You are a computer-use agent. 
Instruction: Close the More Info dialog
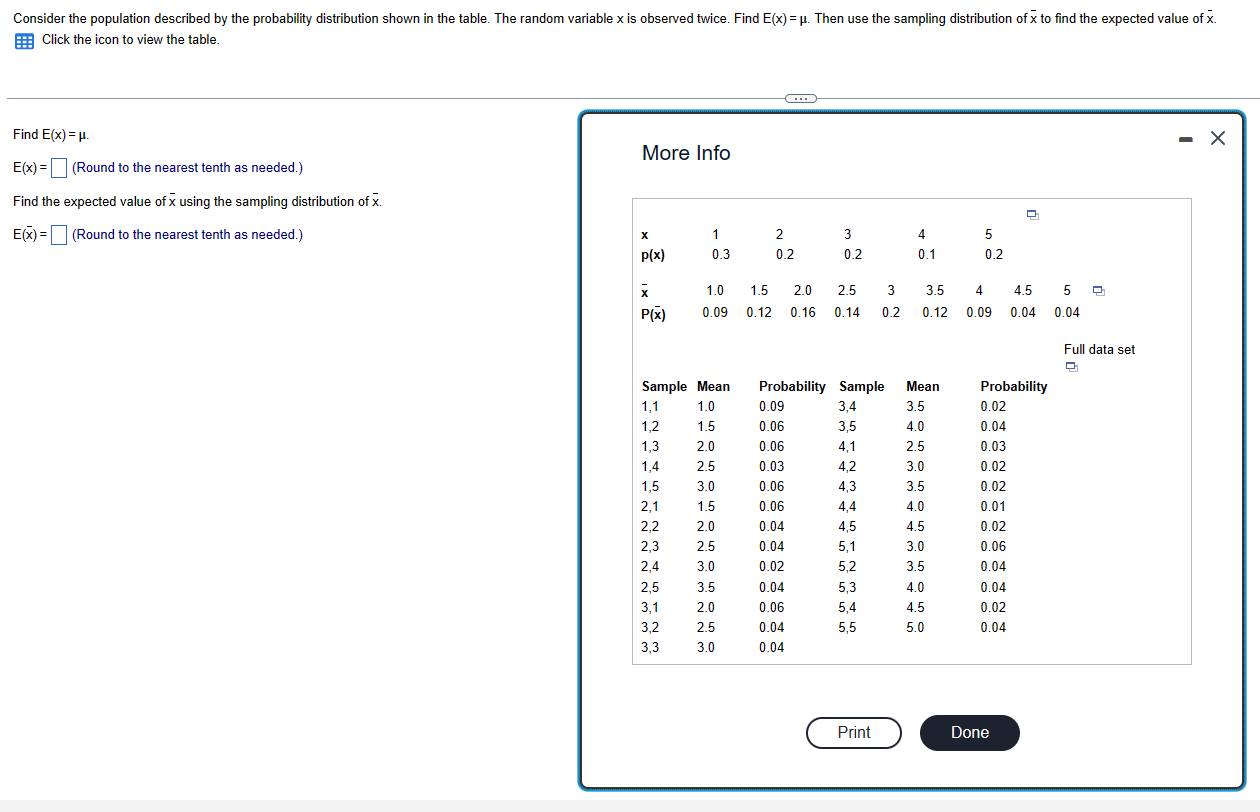tap(1217, 139)
